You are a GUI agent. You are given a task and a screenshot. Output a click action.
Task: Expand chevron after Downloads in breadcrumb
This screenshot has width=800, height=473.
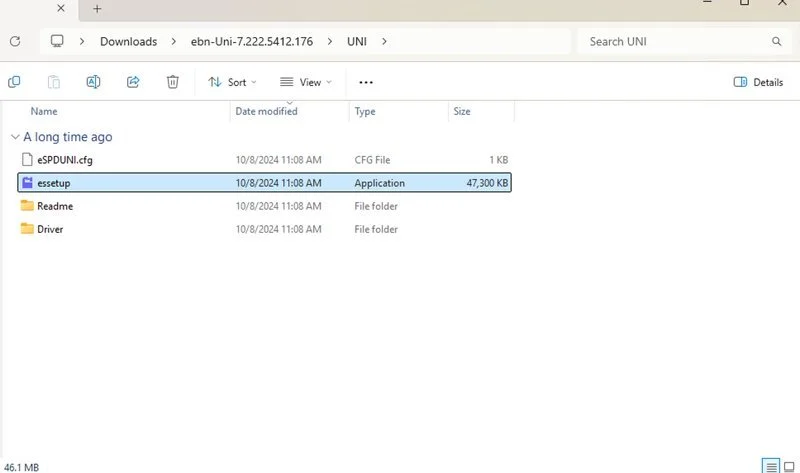coord(173,41)
